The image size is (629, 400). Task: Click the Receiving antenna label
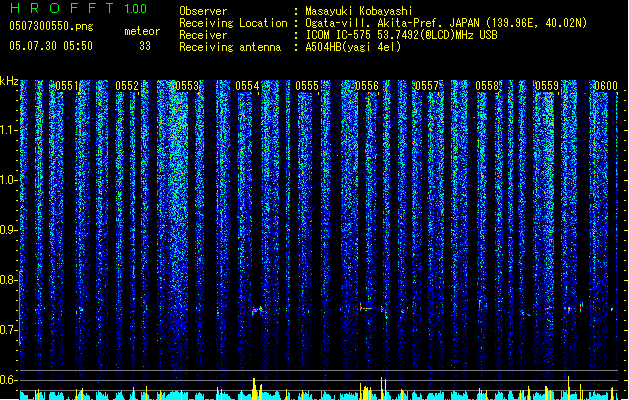pos(230,47)
